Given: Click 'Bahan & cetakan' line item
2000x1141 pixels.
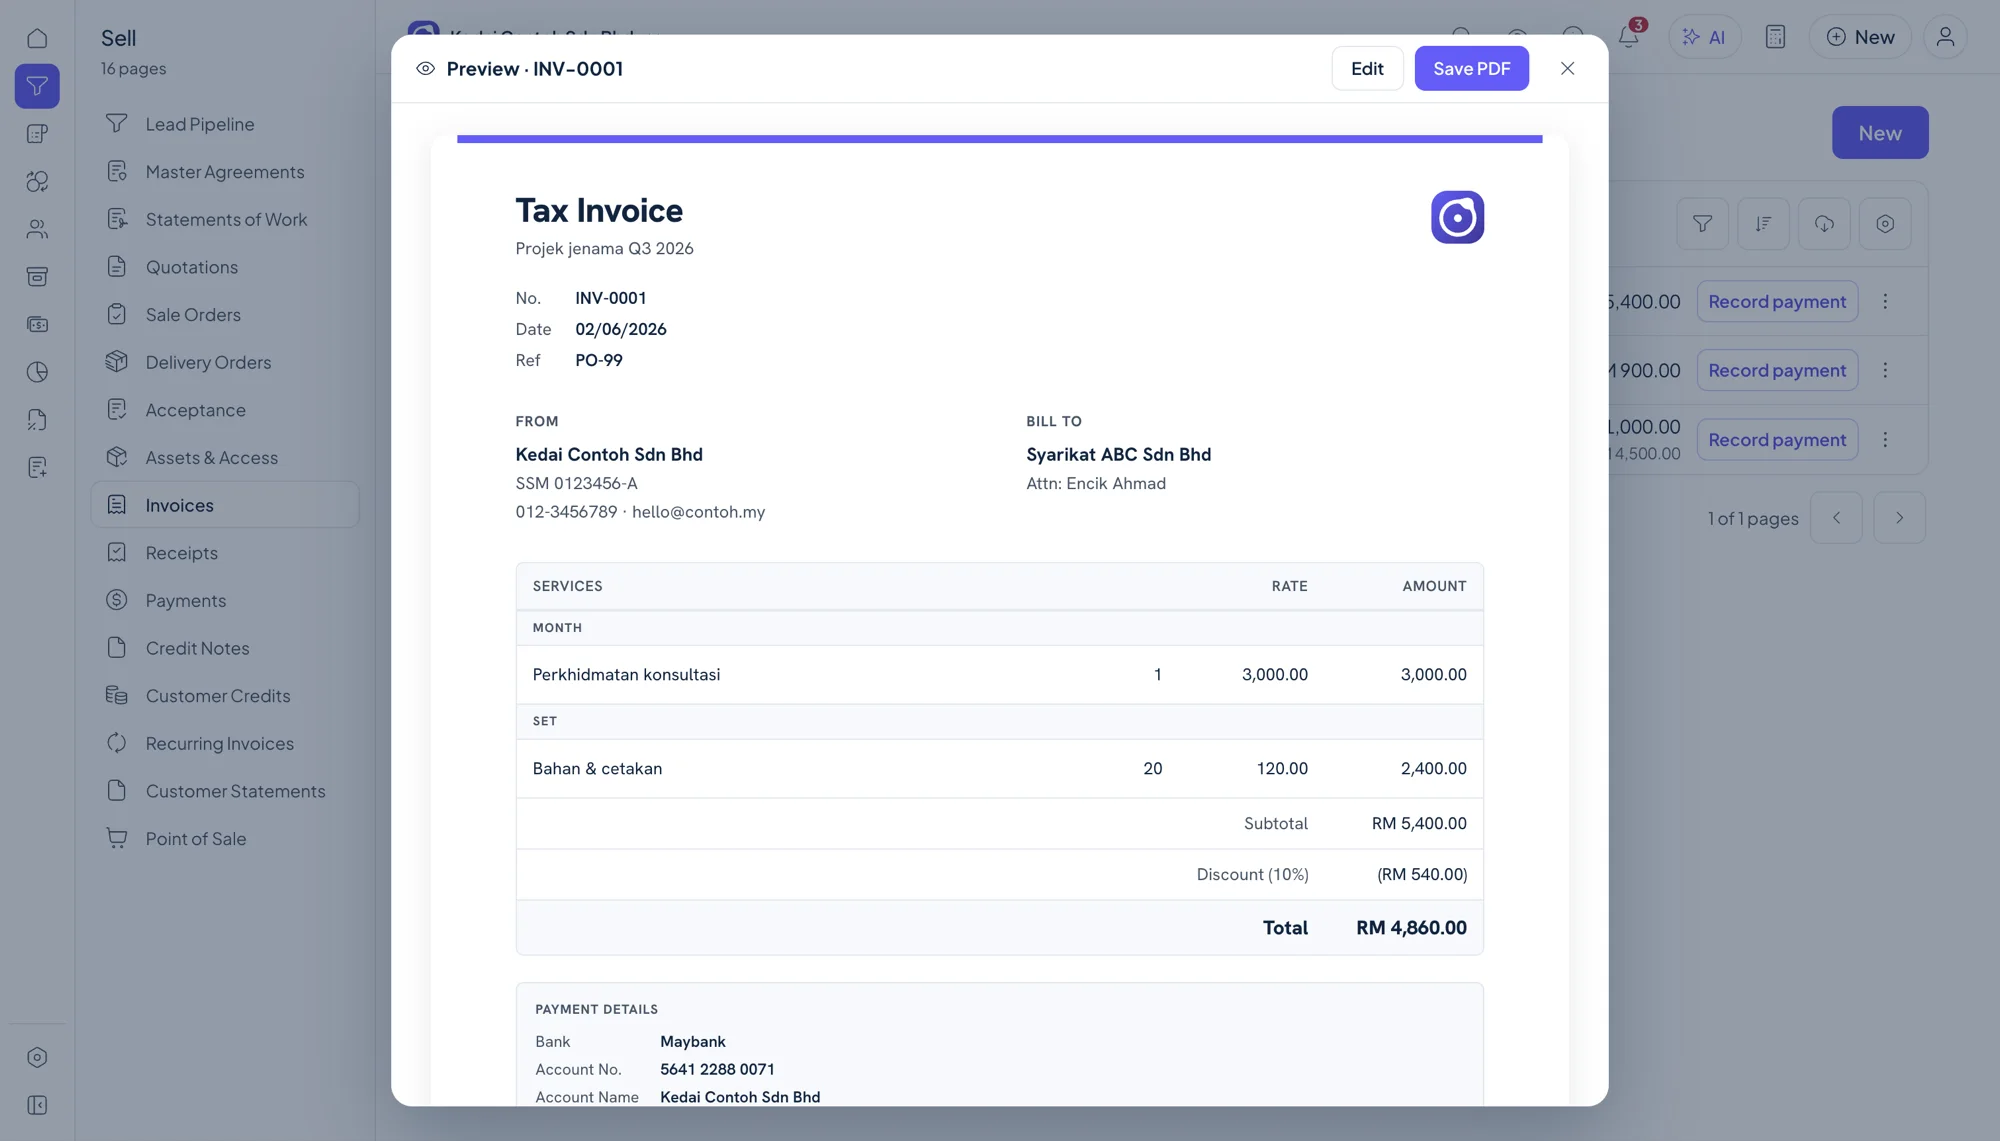Looking at the screenshot, I should tap(597, 769).
